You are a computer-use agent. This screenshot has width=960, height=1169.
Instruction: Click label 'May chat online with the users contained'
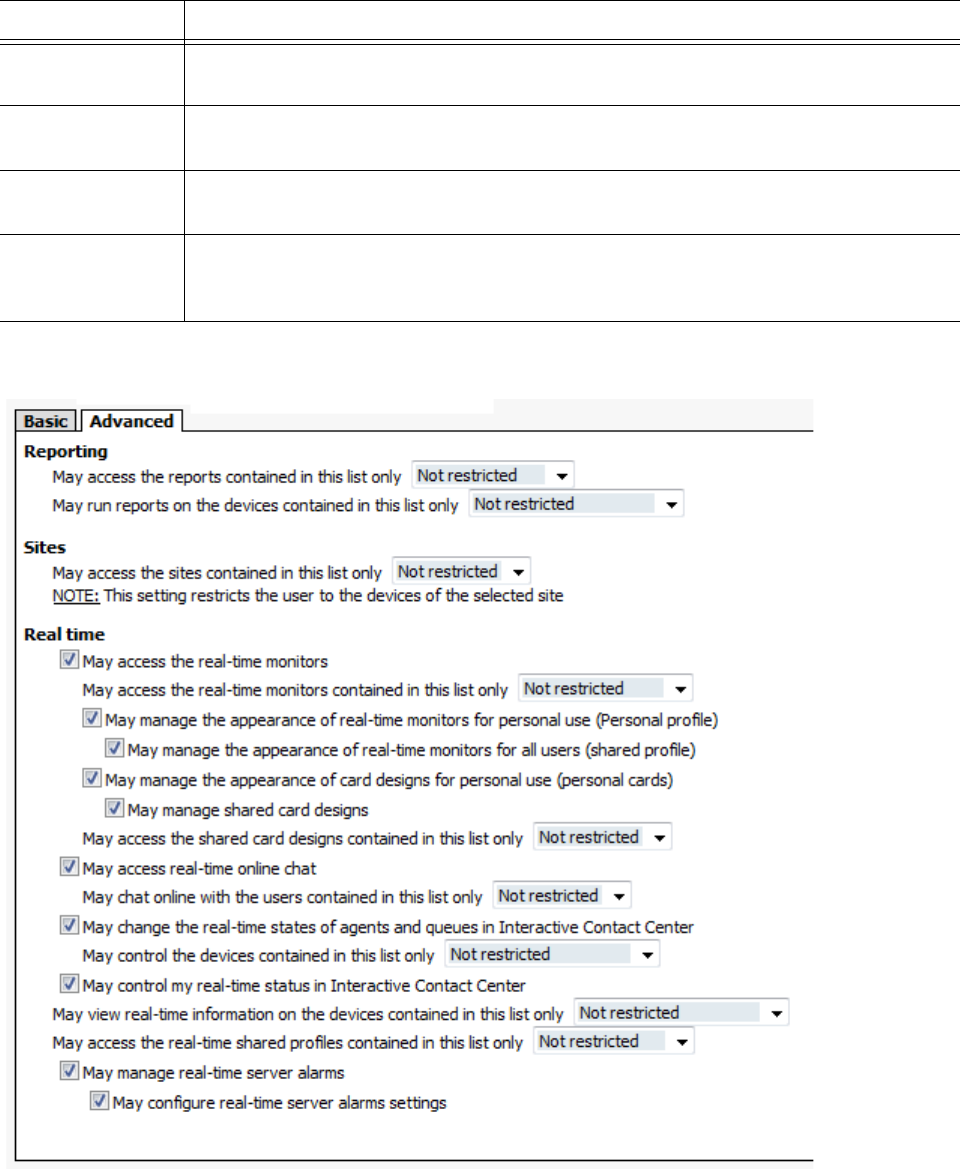[x=282, y=898]
